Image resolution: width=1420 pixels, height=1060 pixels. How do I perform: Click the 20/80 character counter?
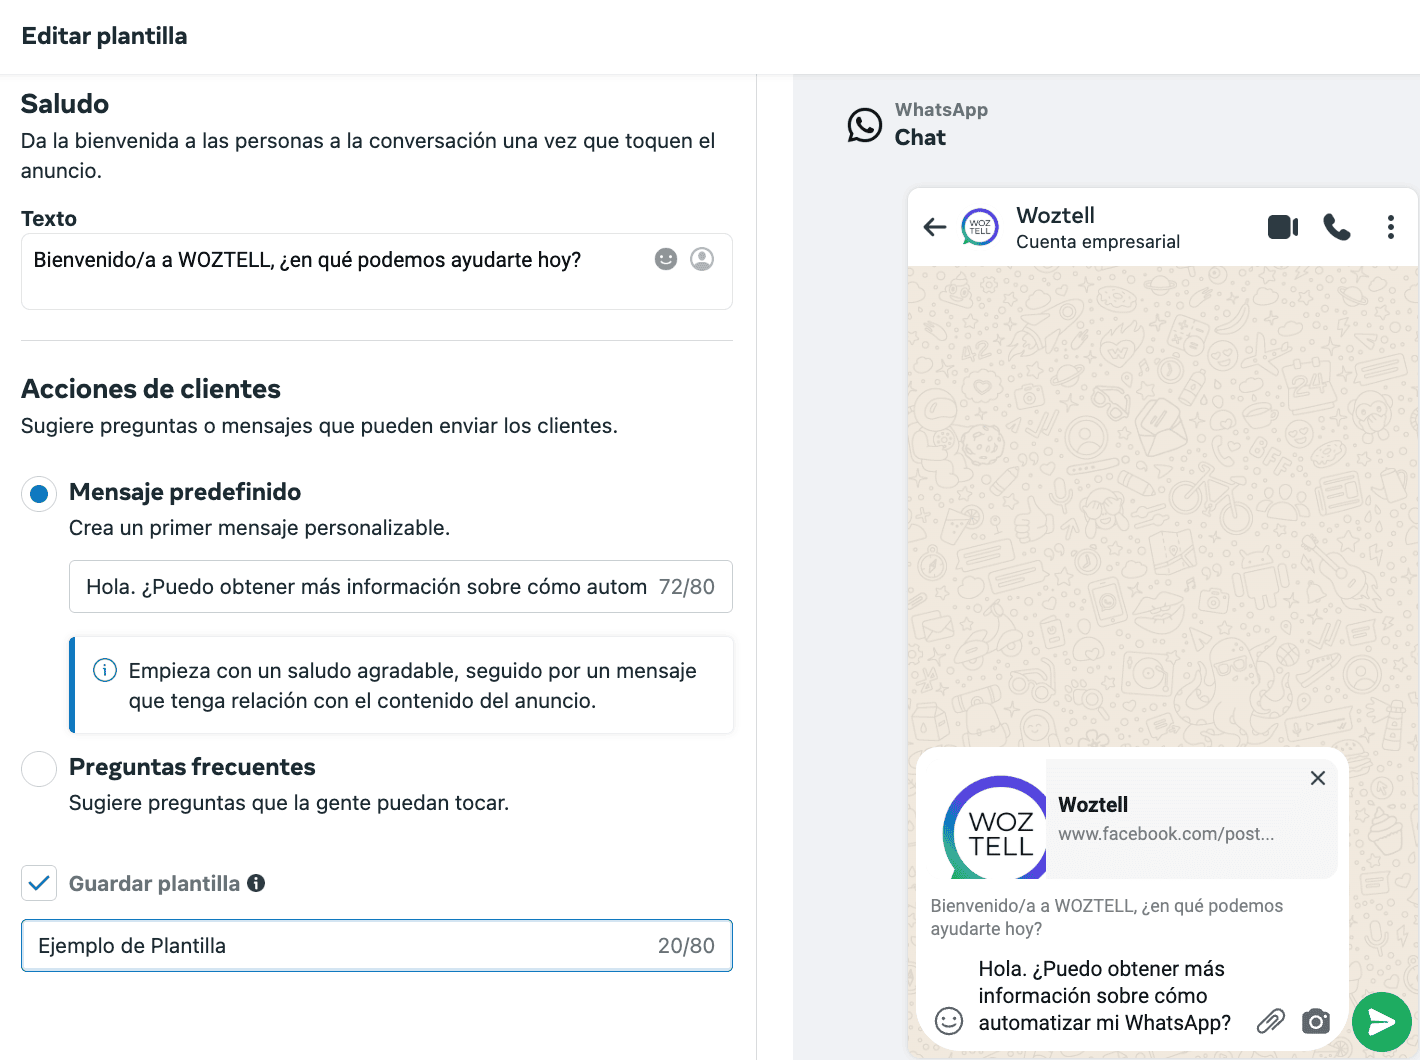pos(686,946)
